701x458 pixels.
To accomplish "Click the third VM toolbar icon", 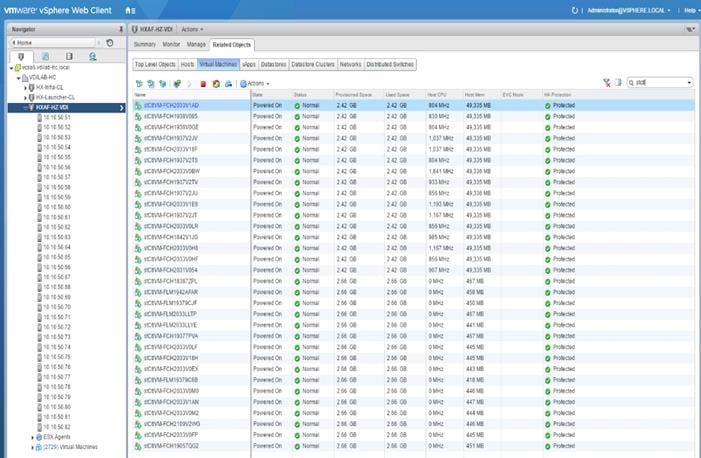I will (162, 84).
